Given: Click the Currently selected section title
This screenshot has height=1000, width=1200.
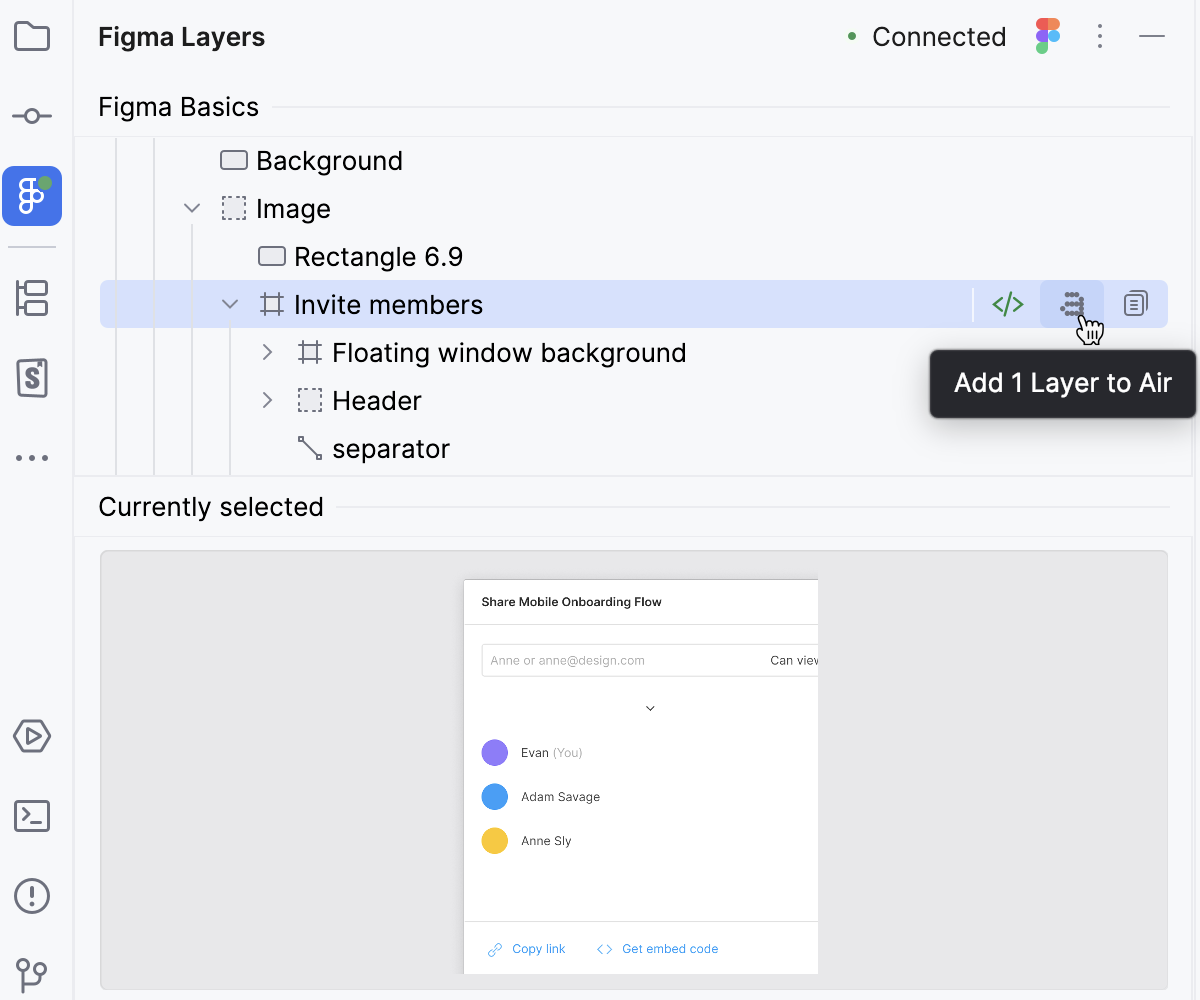Looking at the screenshot, I should (211, 507).
